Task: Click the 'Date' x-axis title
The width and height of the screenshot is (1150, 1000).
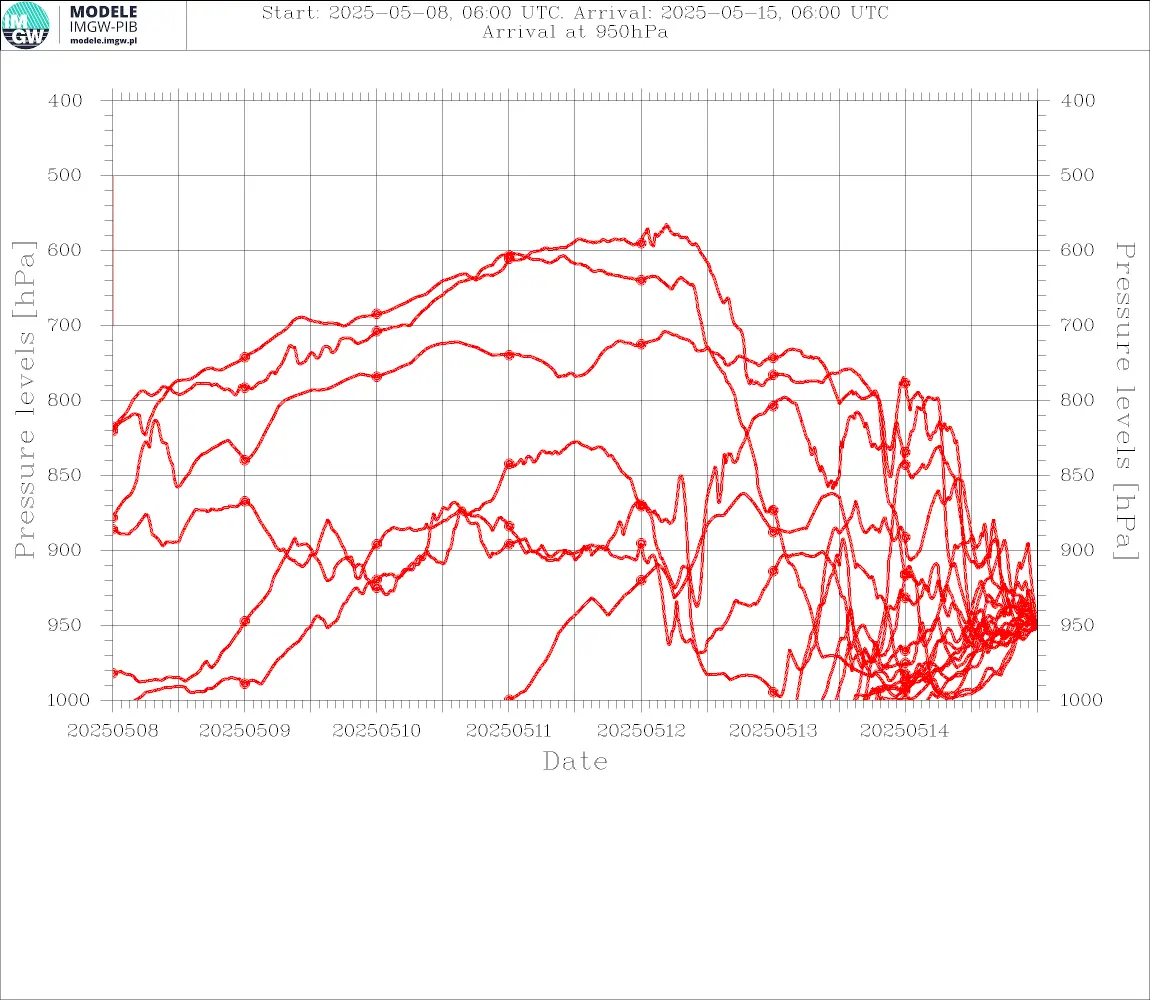Action: pyautogui.click(x=575, y=762)
